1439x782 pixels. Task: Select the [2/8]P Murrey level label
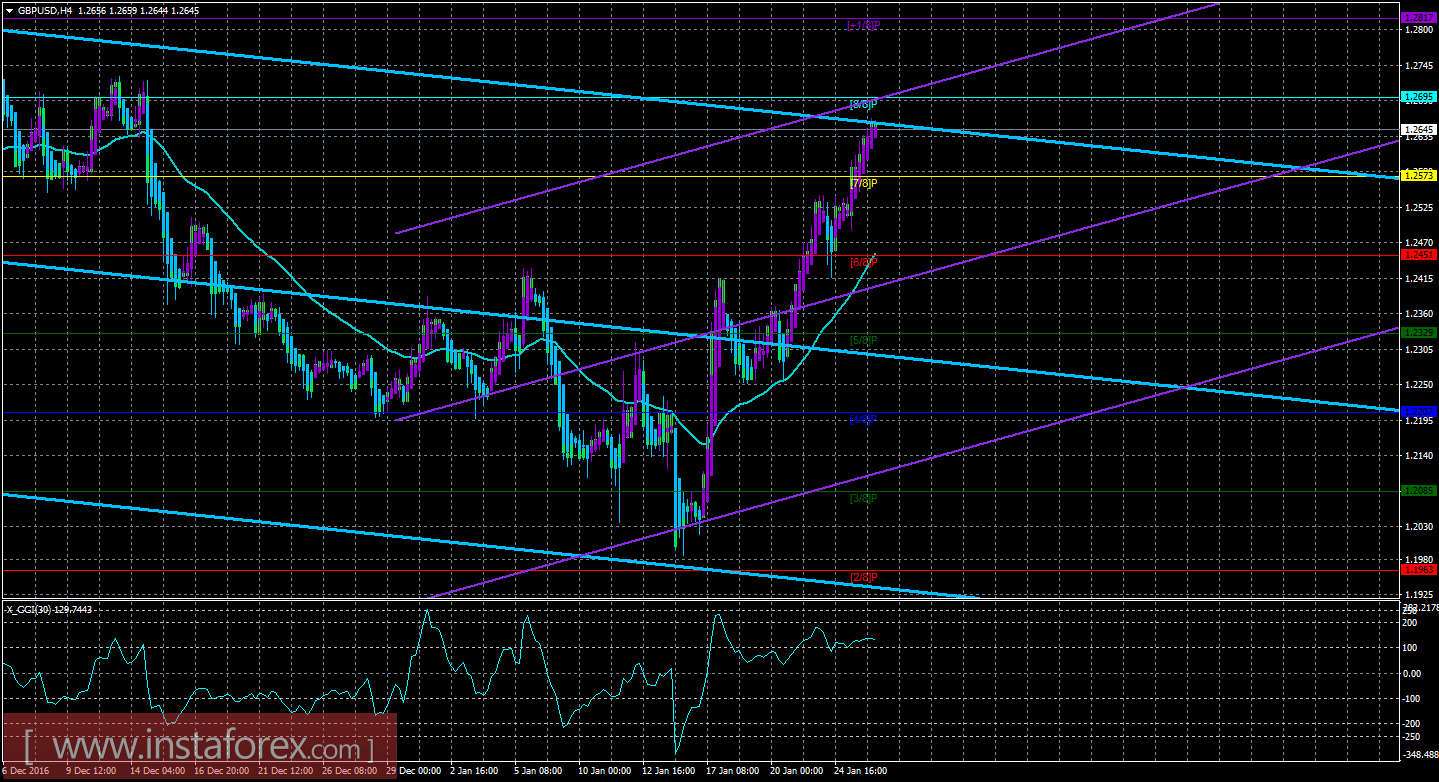864,577
